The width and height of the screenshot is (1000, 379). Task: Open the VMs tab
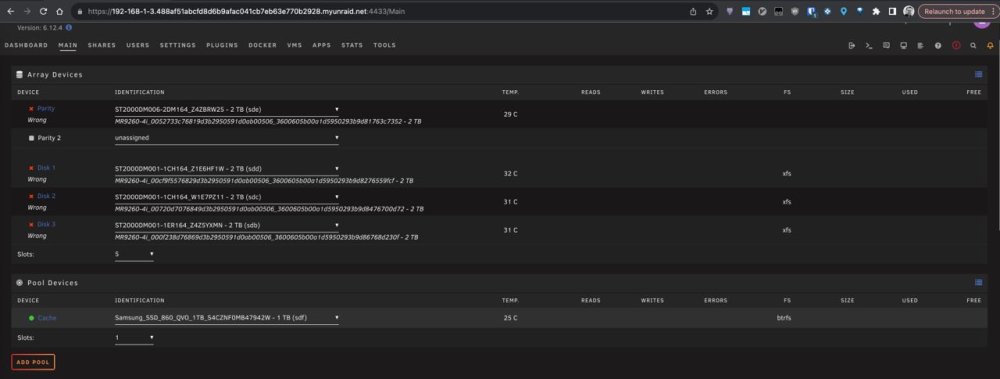tap(295, 45)
